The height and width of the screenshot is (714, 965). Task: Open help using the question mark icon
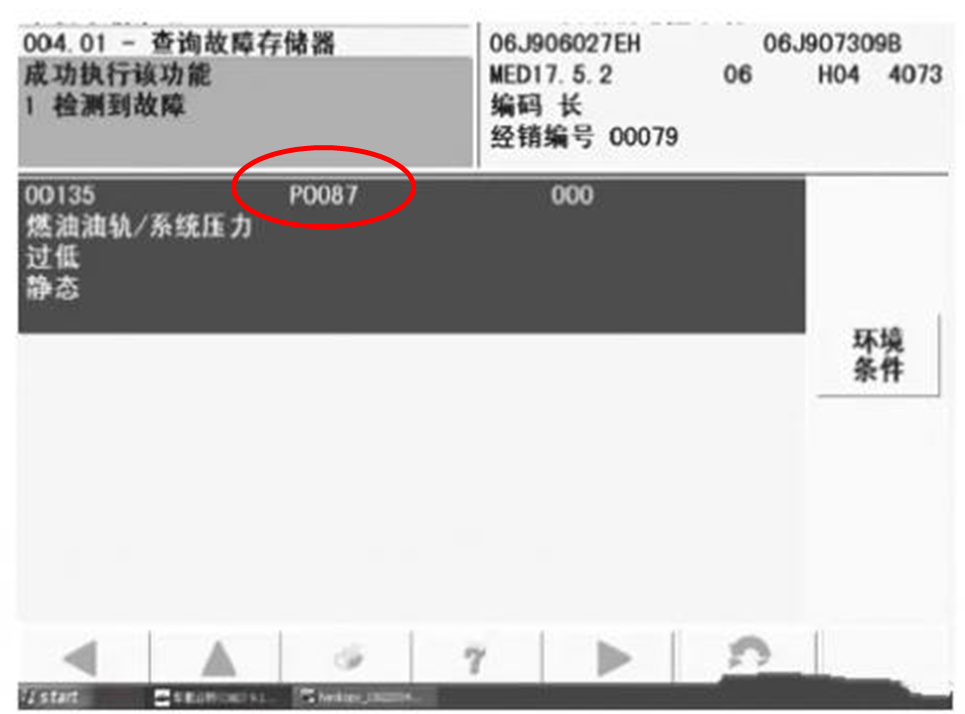point(475,652)
